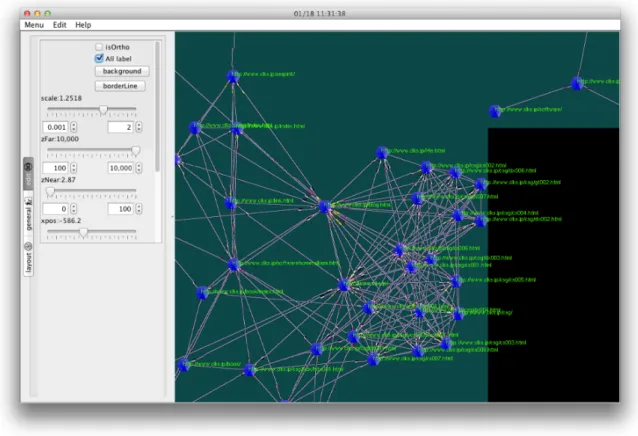This screenshot has width=638, height=436.
Task: Select the blue node labeled boost in the bottom-left
Action: click(x=184, y=365)
